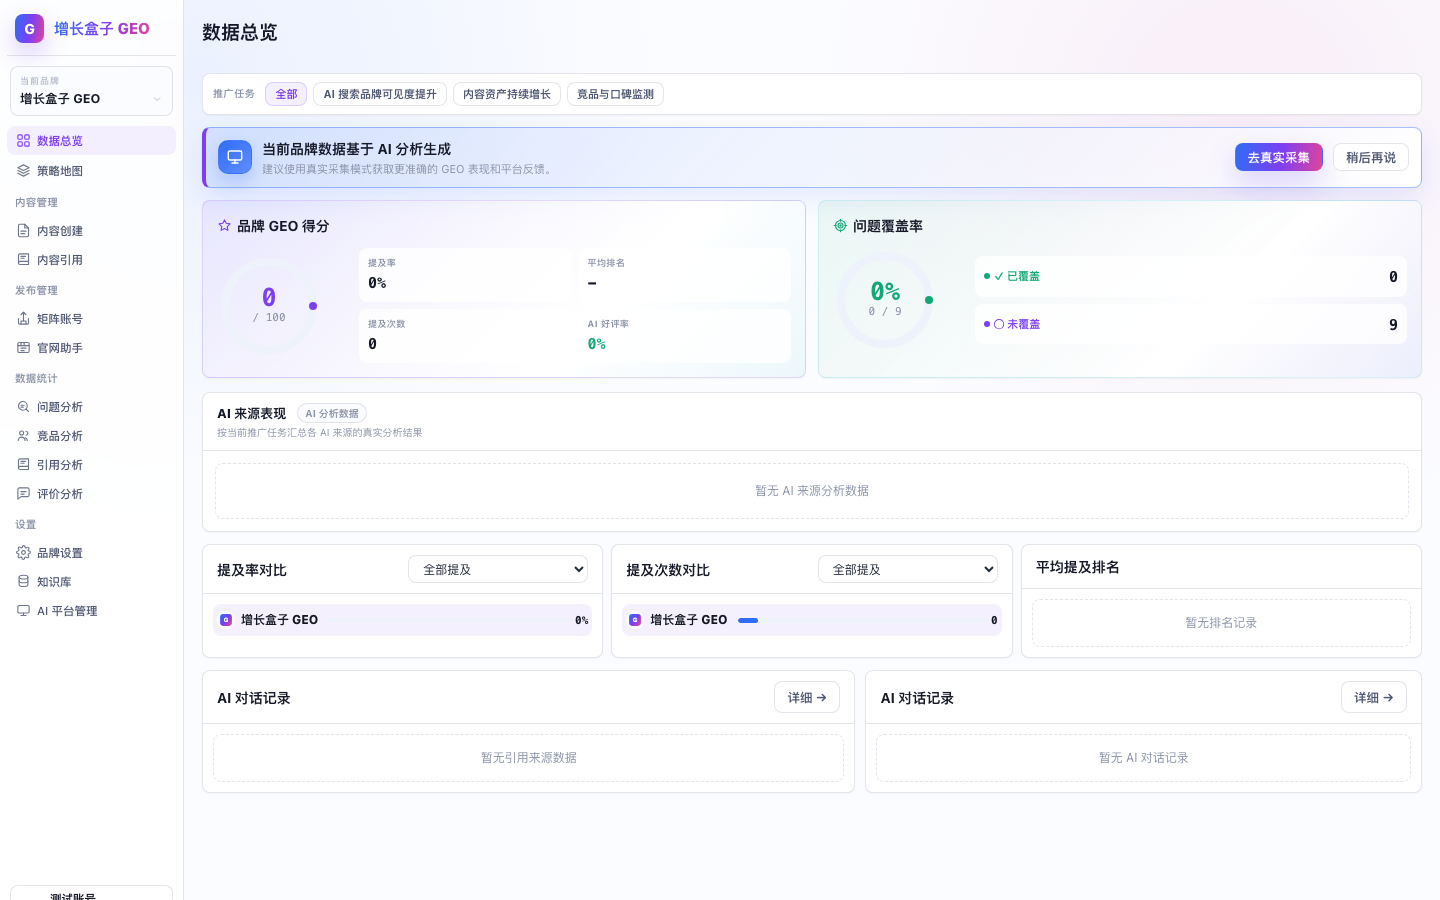Click the GEO score 0/100 ring

(x=269, y=305)
